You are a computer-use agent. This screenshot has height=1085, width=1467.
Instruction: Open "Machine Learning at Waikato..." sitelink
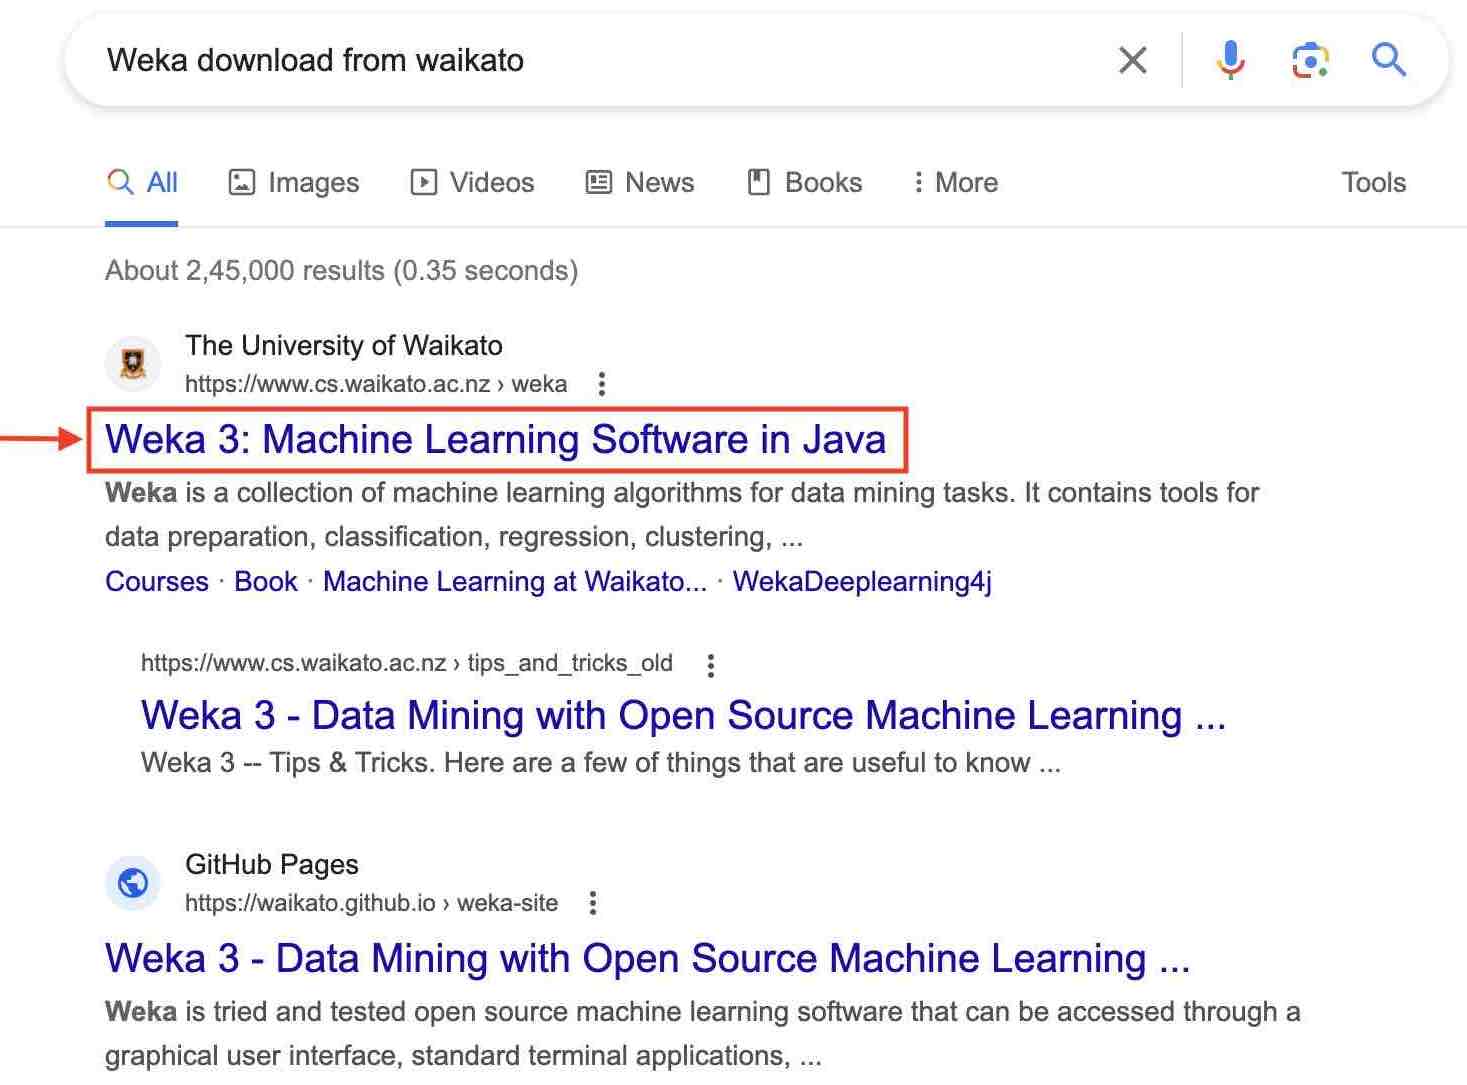[515, 581]
